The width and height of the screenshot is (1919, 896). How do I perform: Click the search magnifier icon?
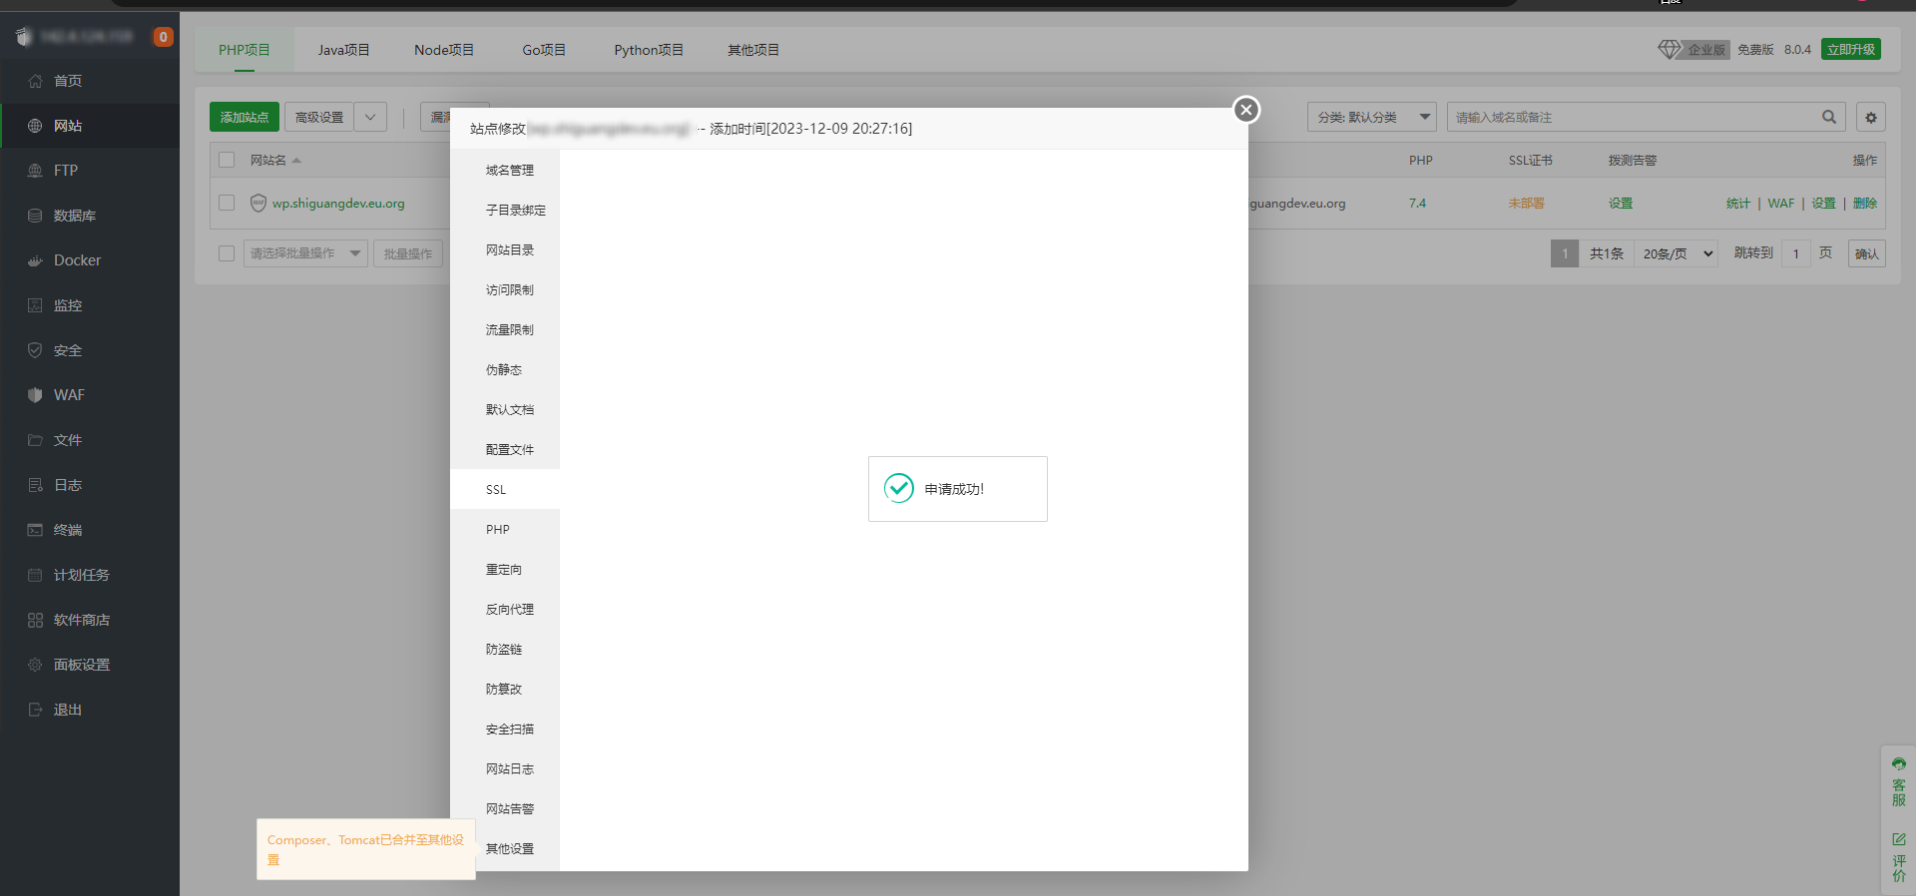pyautogui.click(x=1828, y=117)
